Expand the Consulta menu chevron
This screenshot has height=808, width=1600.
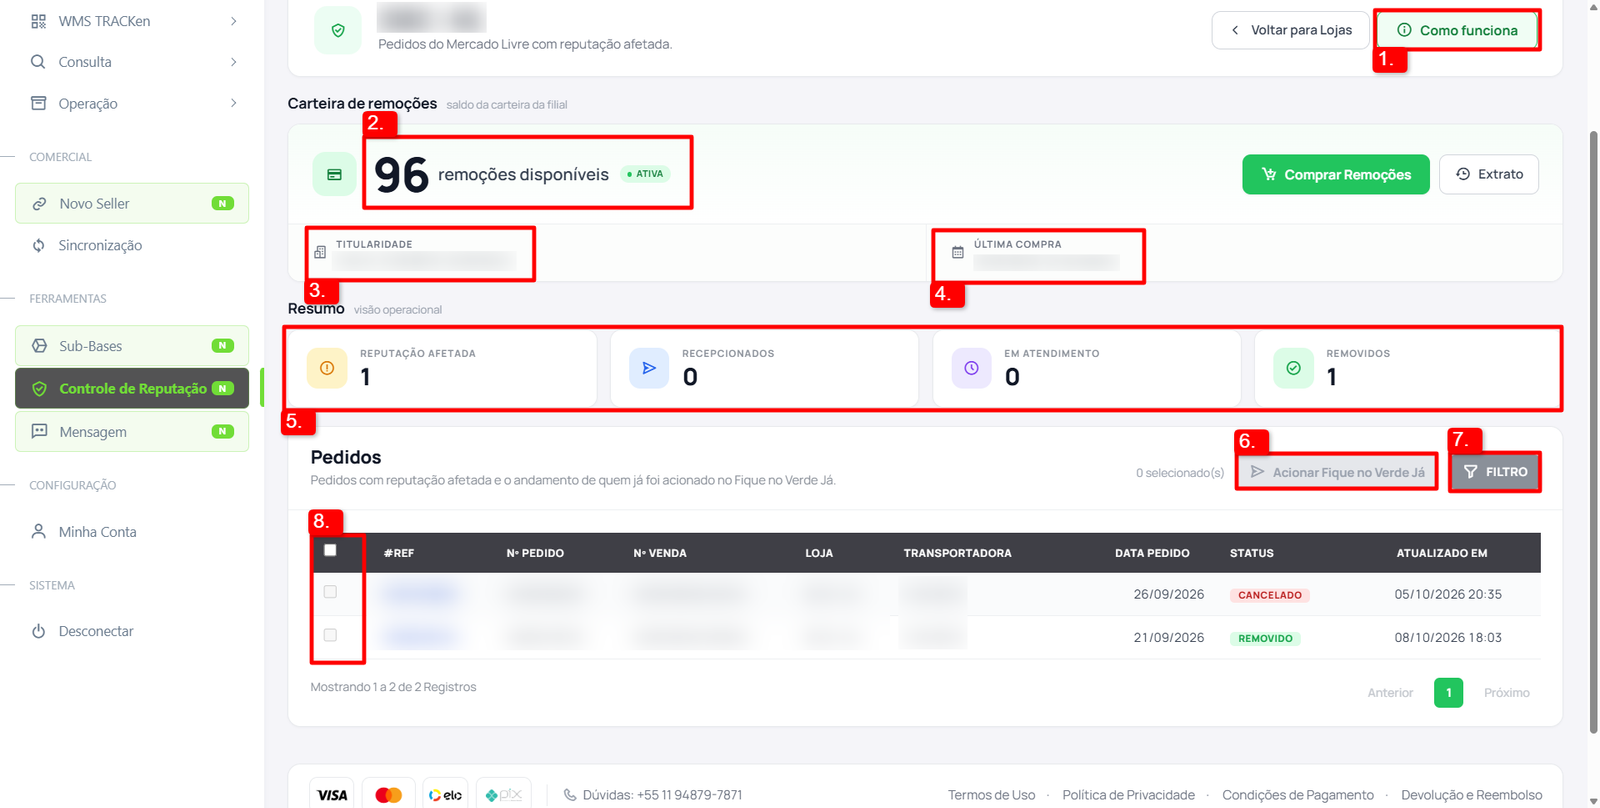click(233, 62)
